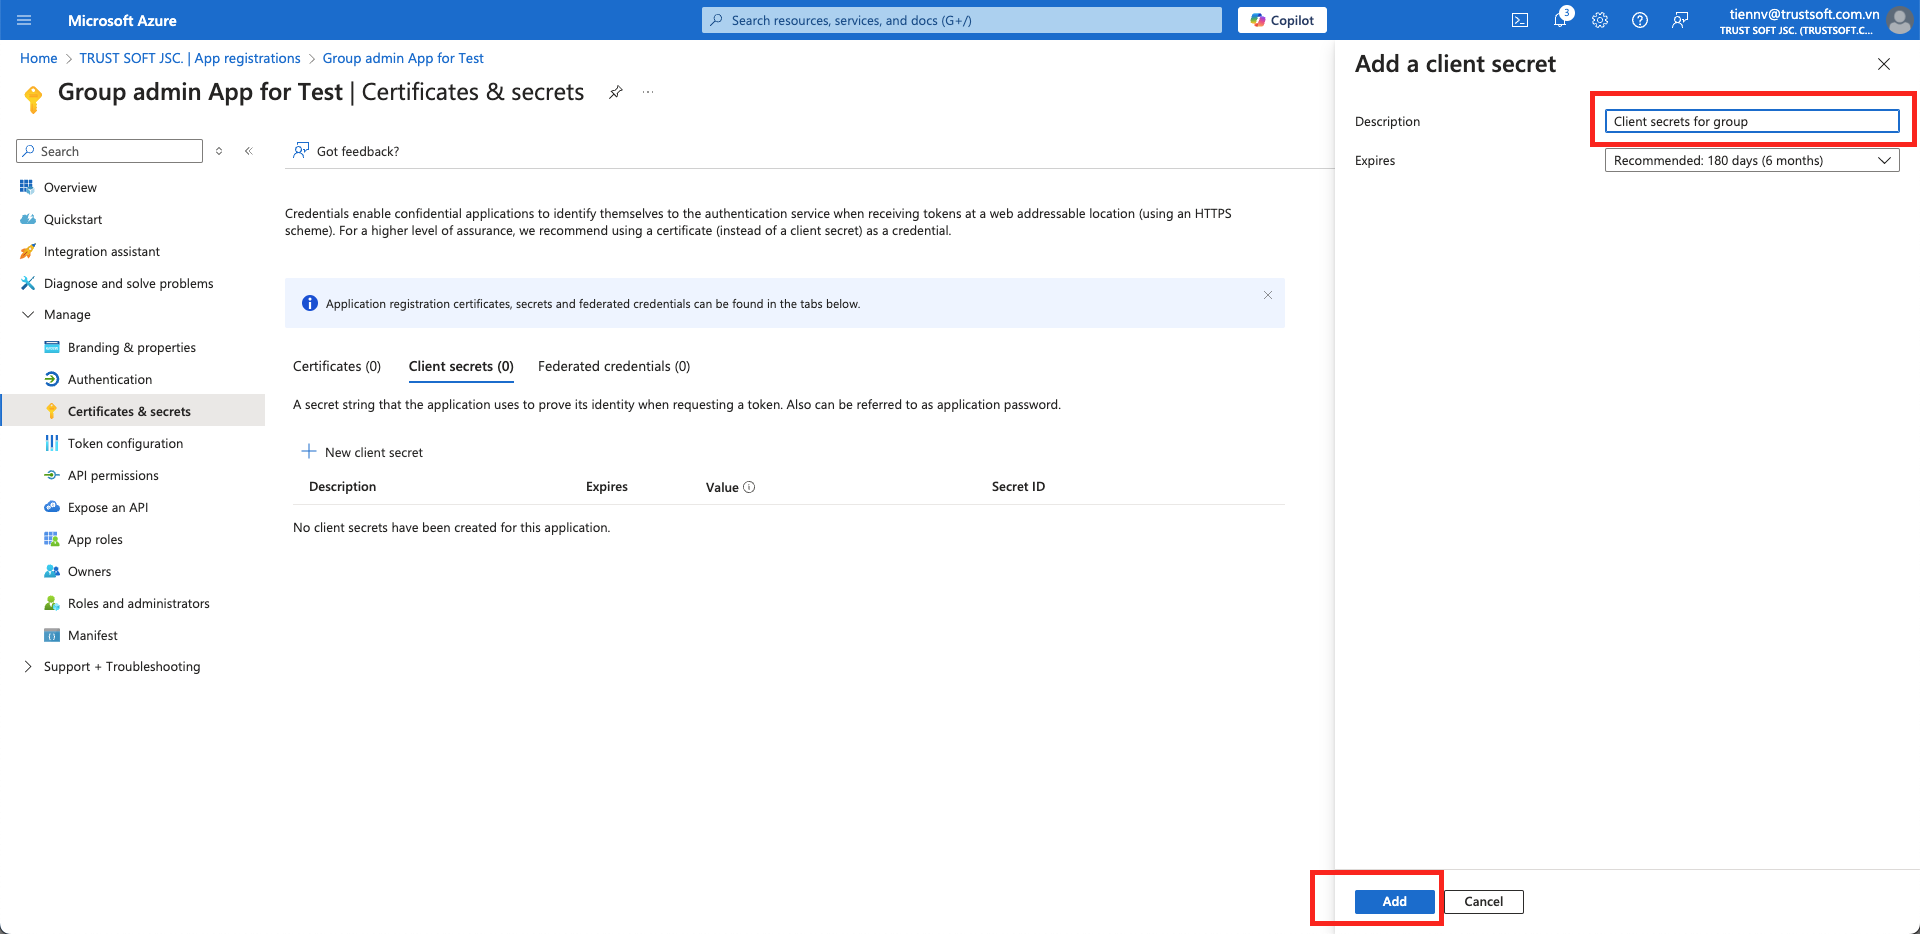Open the more options ellipsis beside title
1920x934 pixels.
(x=648, y=92)
